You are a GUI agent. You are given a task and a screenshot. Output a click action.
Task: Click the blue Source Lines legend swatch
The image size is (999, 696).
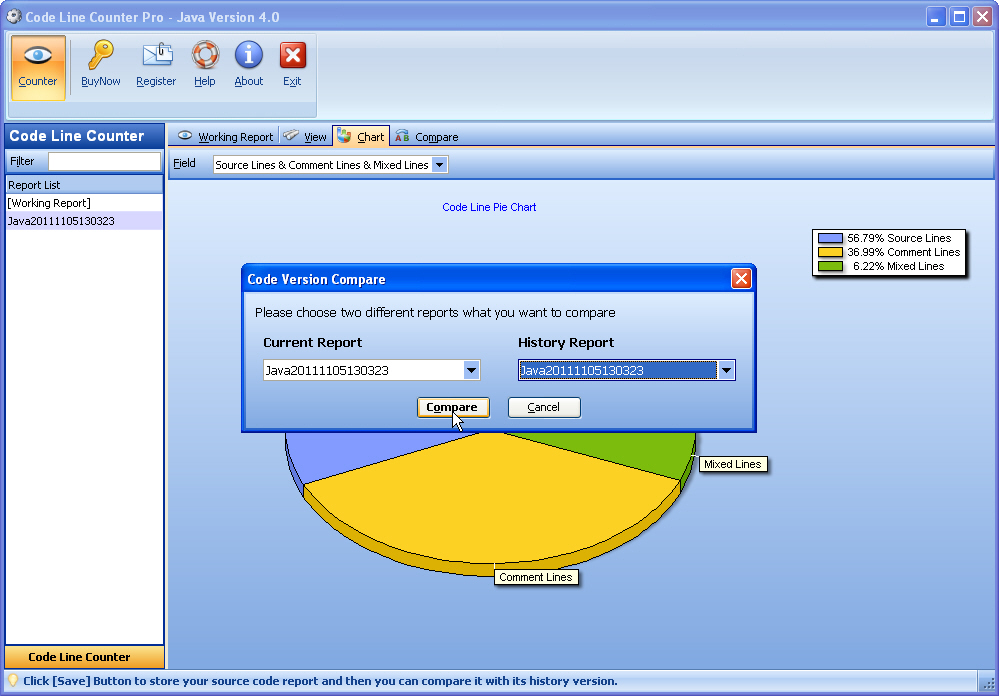pyautogui.click(x=830, y=238)
